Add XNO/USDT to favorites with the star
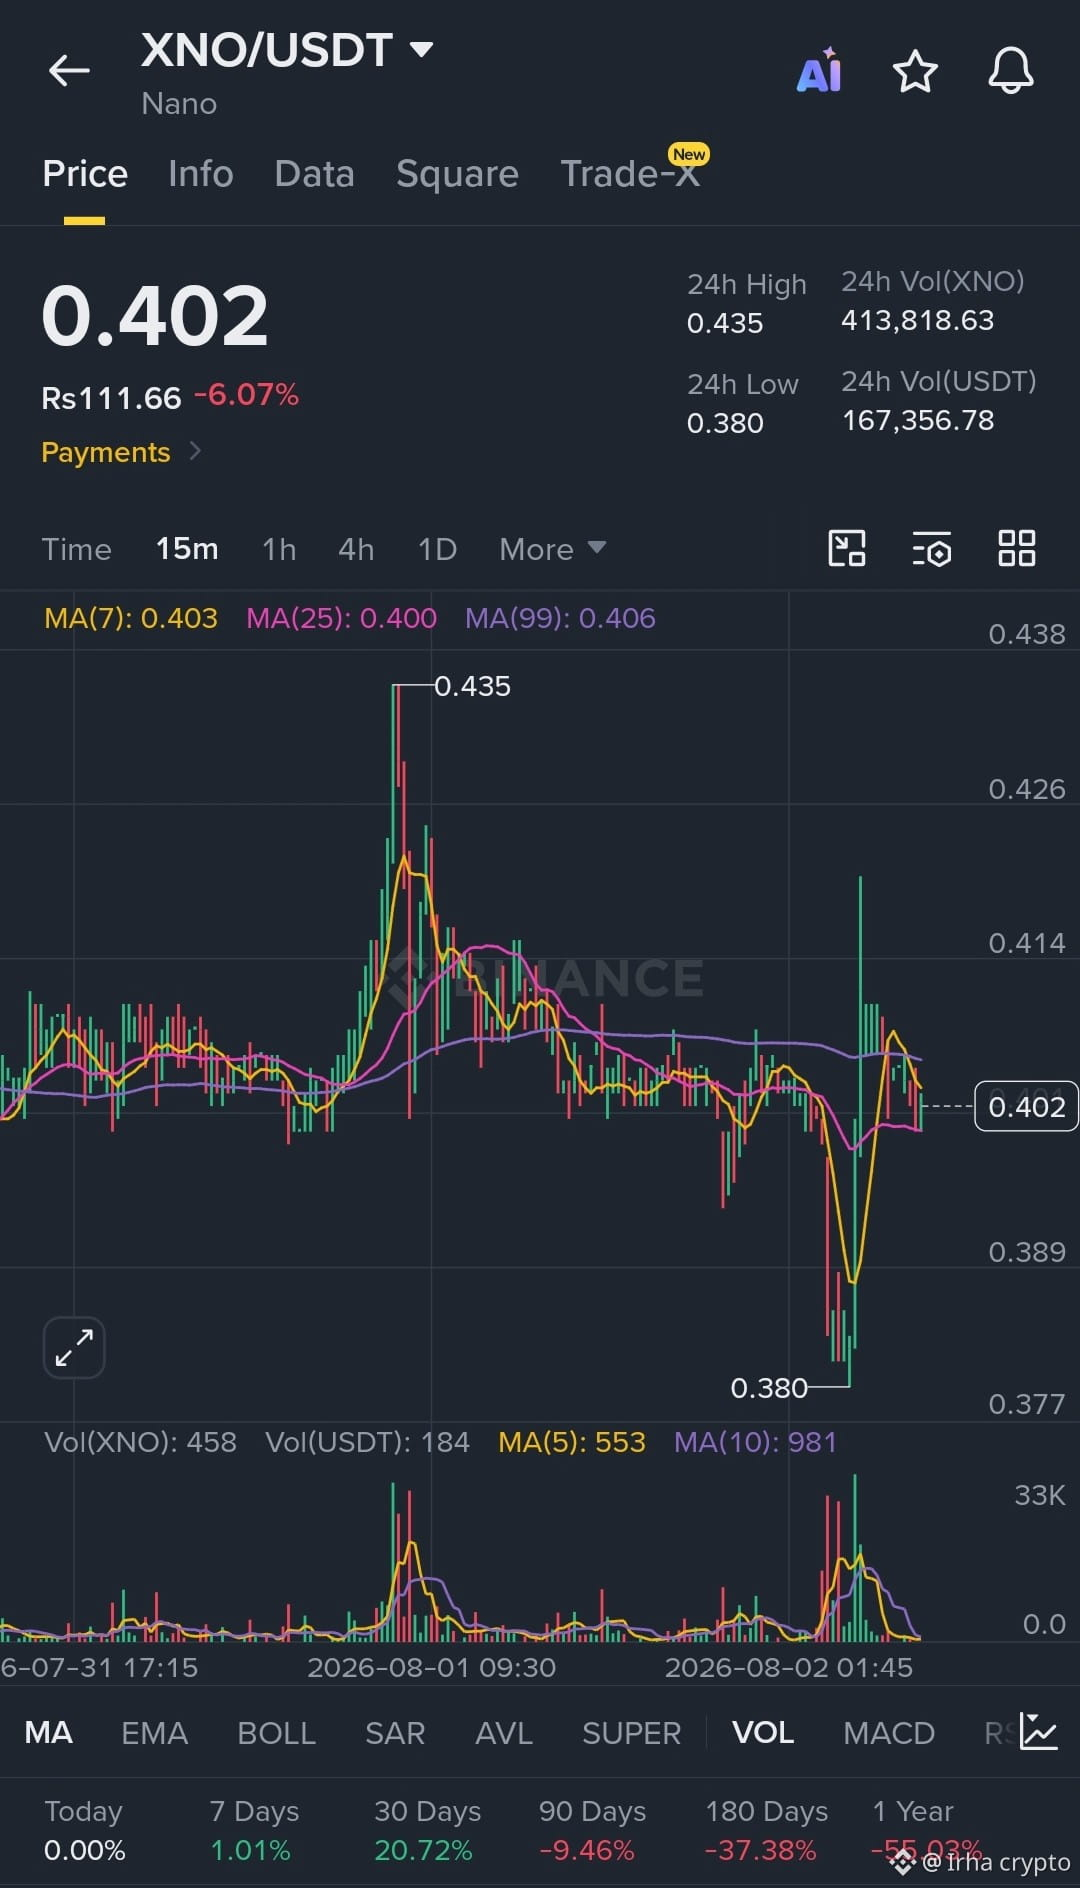Image resolution: width=1080 pixels, height=1888 pixels. [914, 72]
